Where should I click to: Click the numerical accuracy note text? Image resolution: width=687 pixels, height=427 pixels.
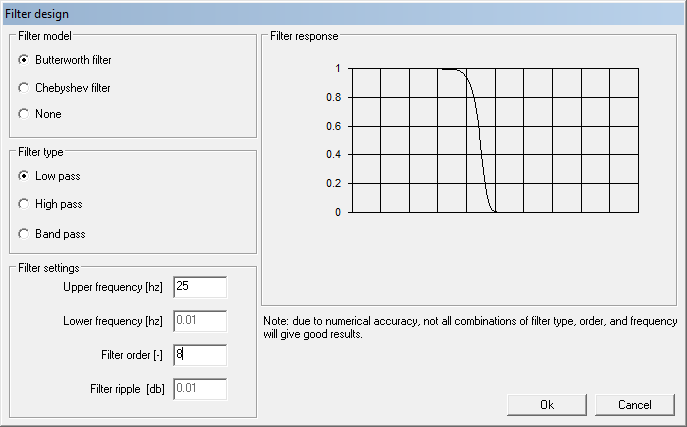tap(470, 328)
